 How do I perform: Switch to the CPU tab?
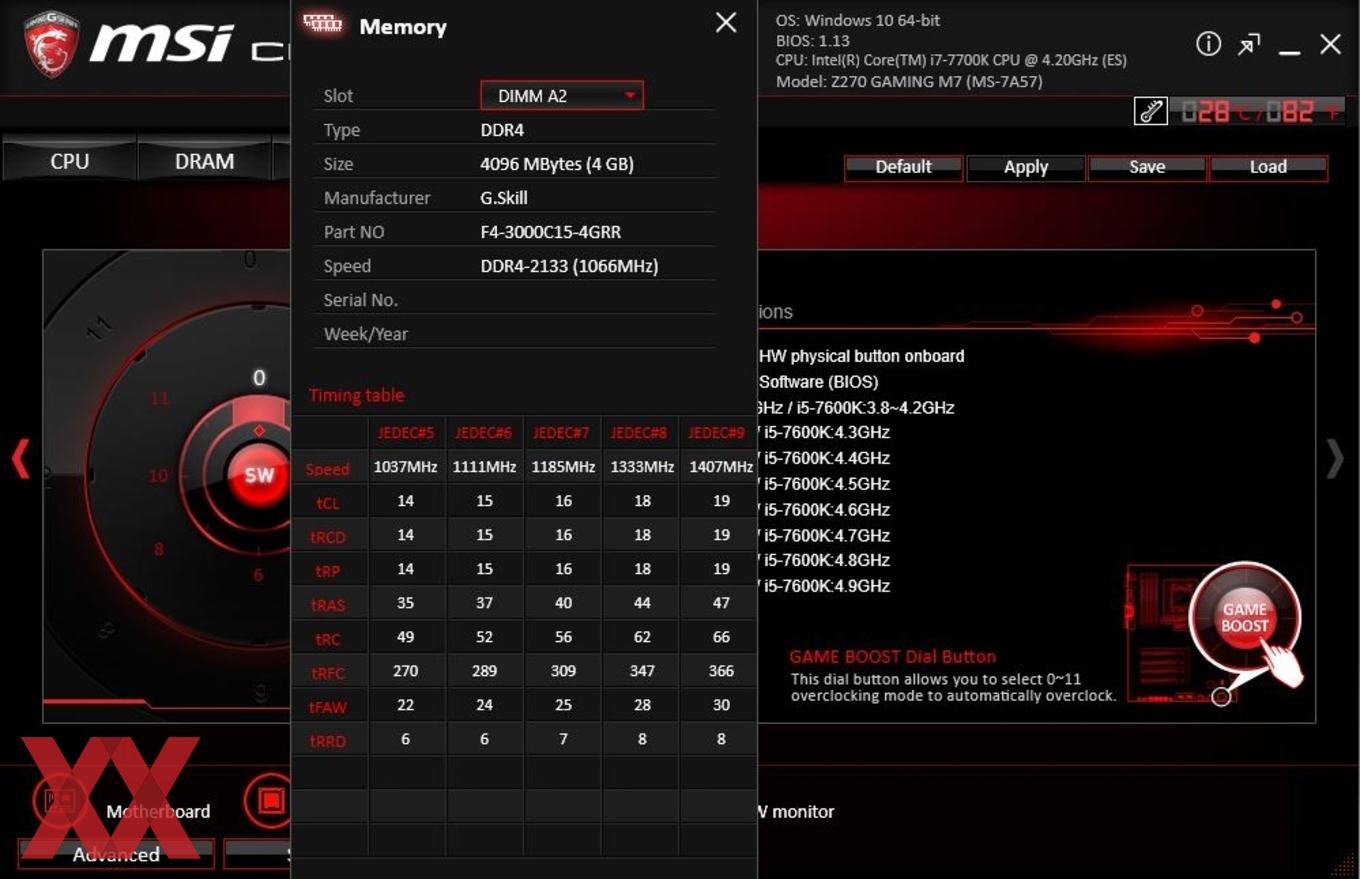point(69,161)
